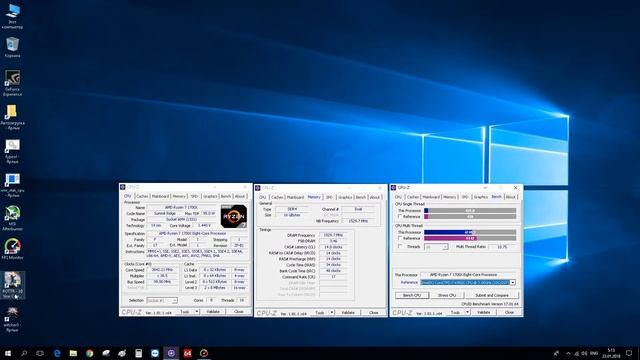Open the Action Center notifications icon

coord(629,353)
